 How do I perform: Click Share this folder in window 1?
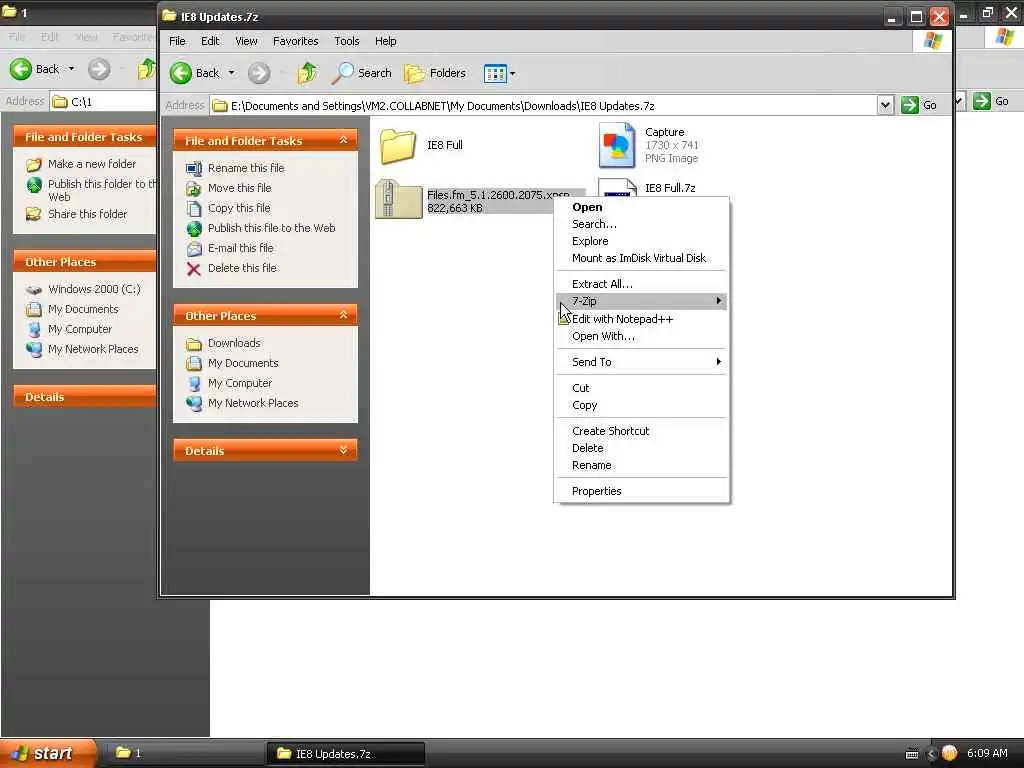point(88,214)
